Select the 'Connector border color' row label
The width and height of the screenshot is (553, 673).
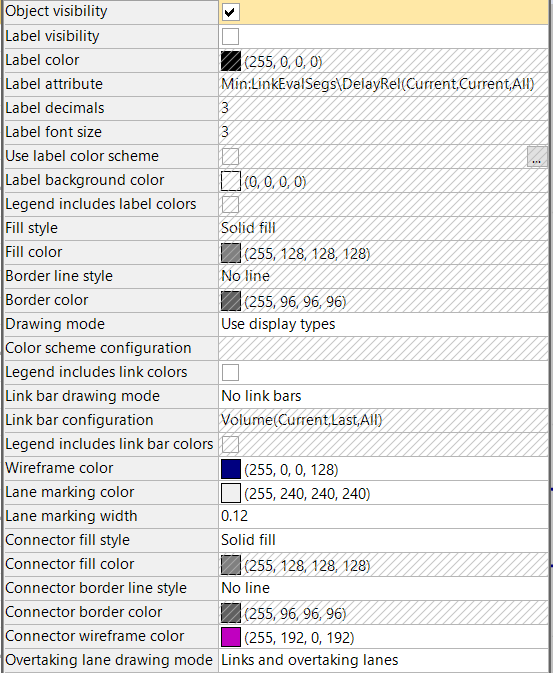(x=84, y=612)
